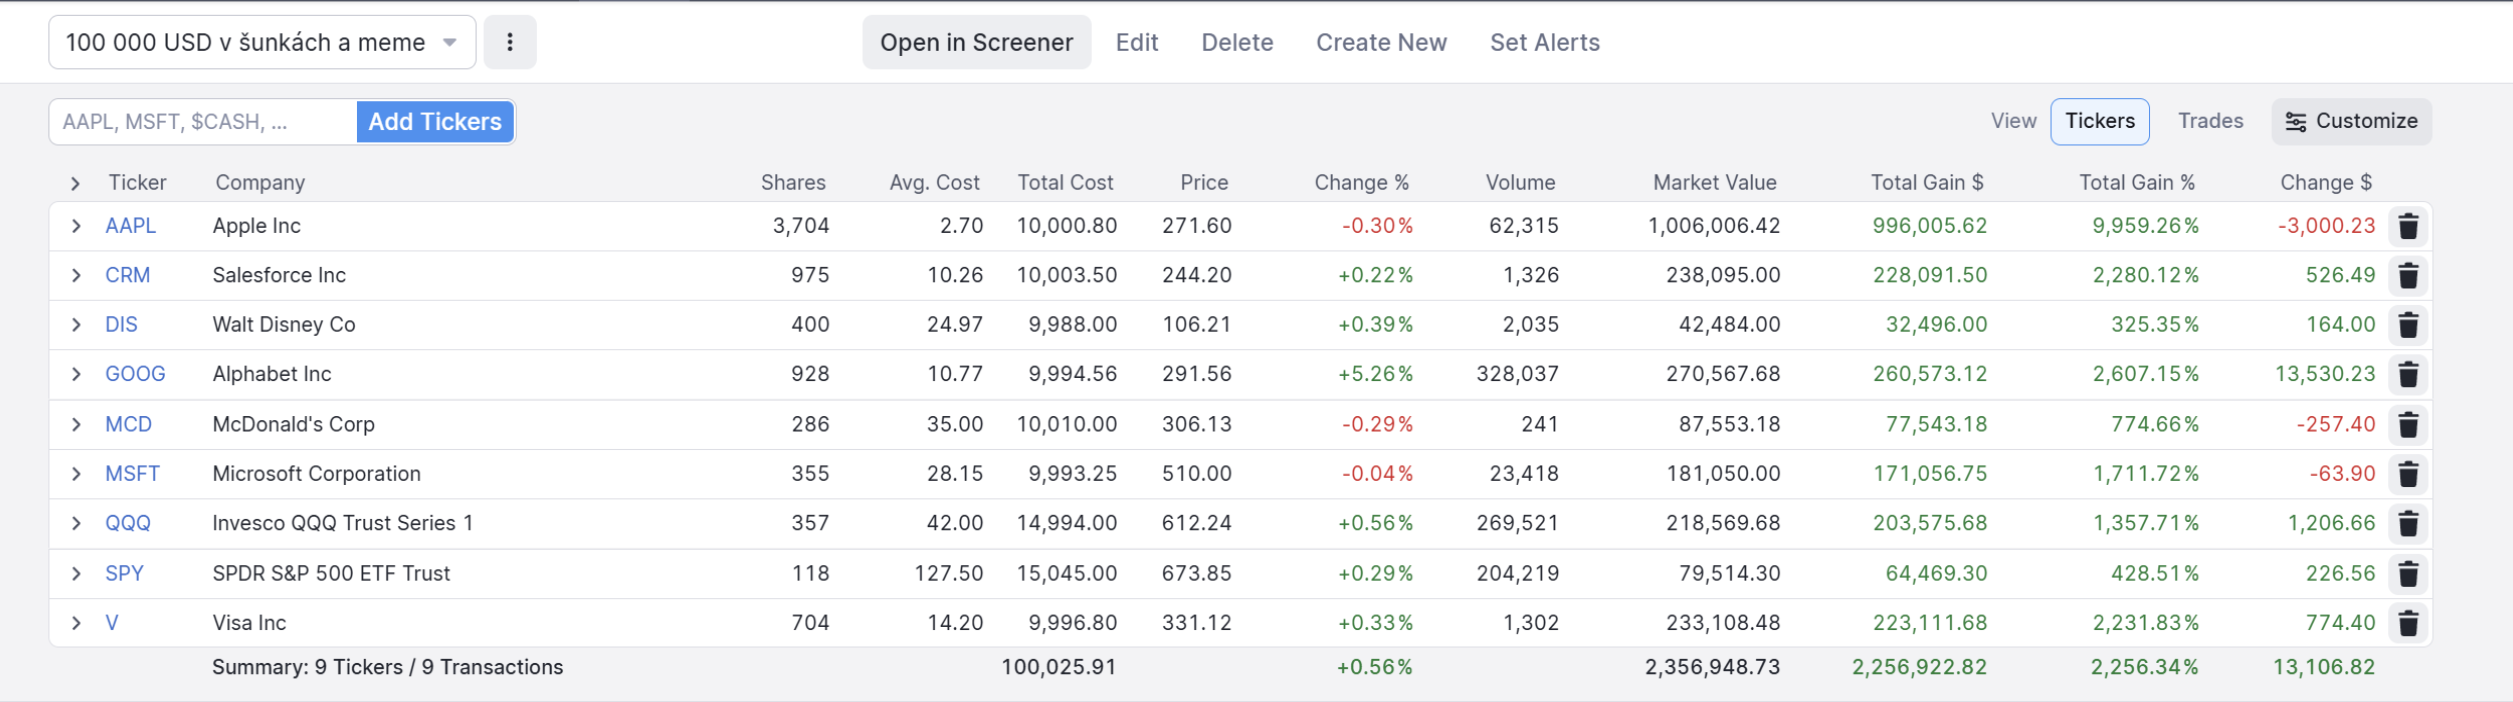This screenshot has width=2513, height=702.
Task: Switch view to Trades
Action: [2210, 121]
